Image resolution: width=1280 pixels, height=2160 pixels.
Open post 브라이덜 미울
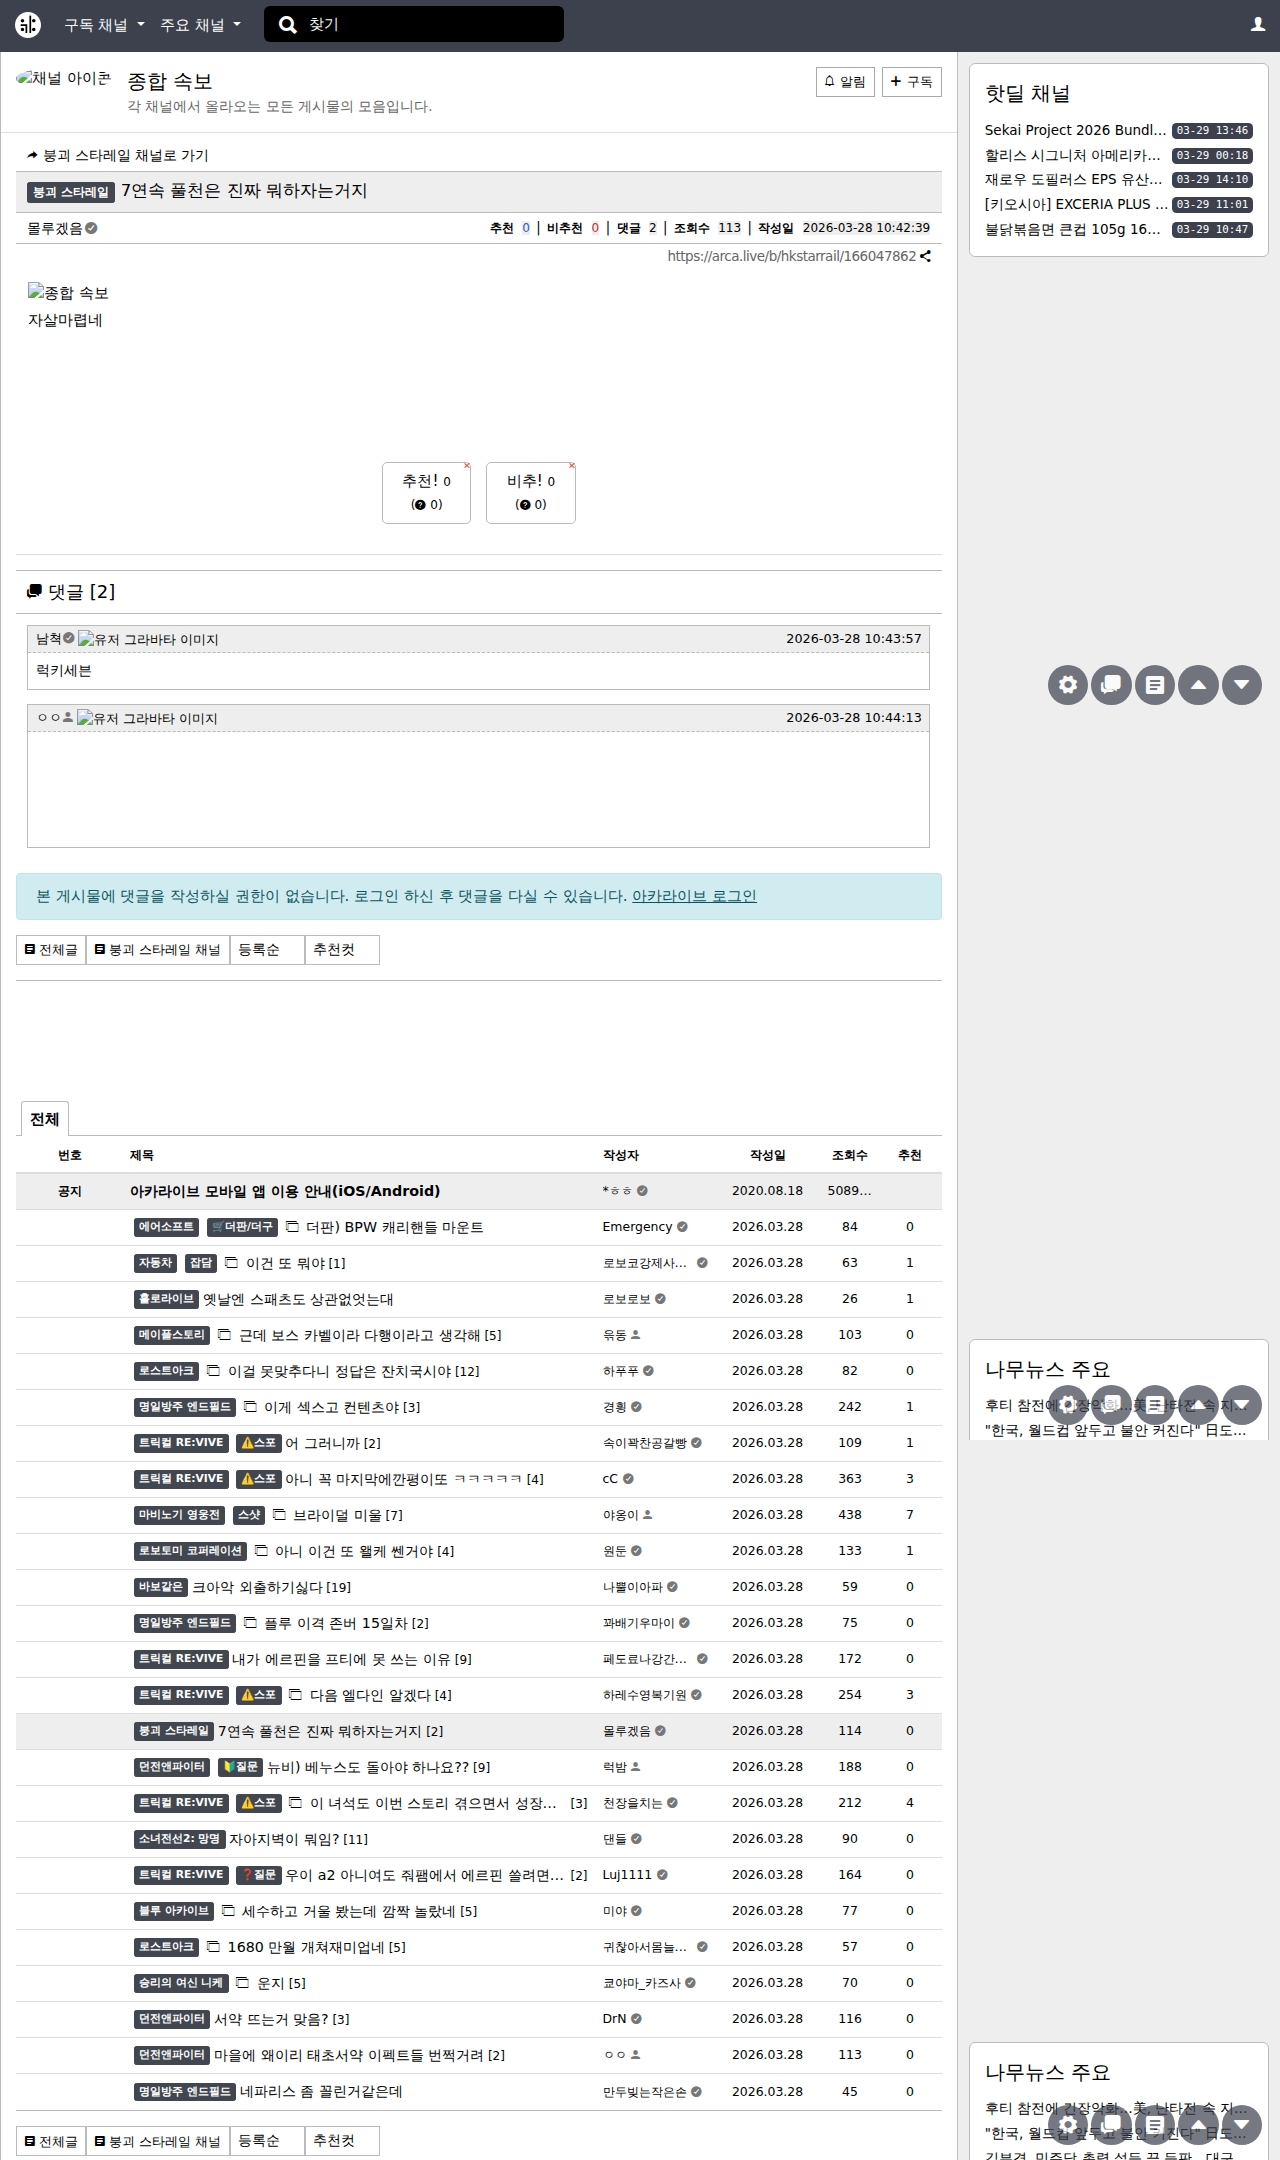click(x=338, y=1515)
